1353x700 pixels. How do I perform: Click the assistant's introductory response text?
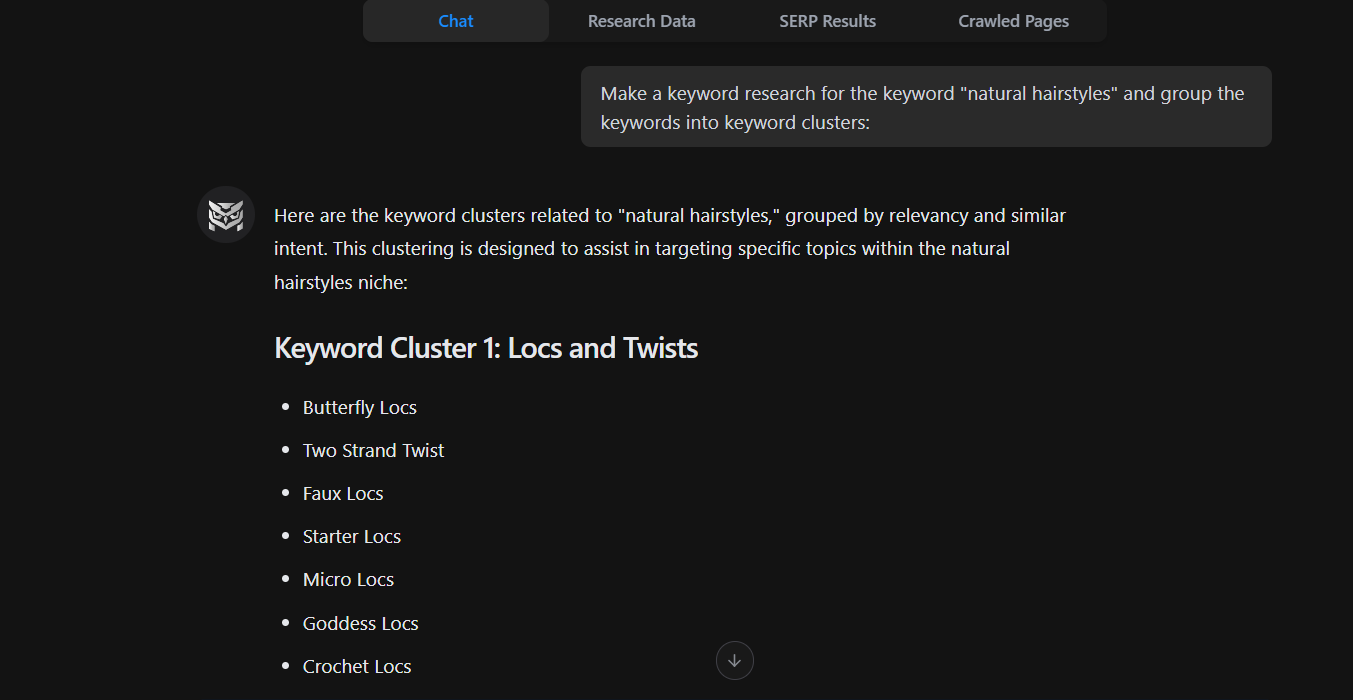(x=669, y=247)
